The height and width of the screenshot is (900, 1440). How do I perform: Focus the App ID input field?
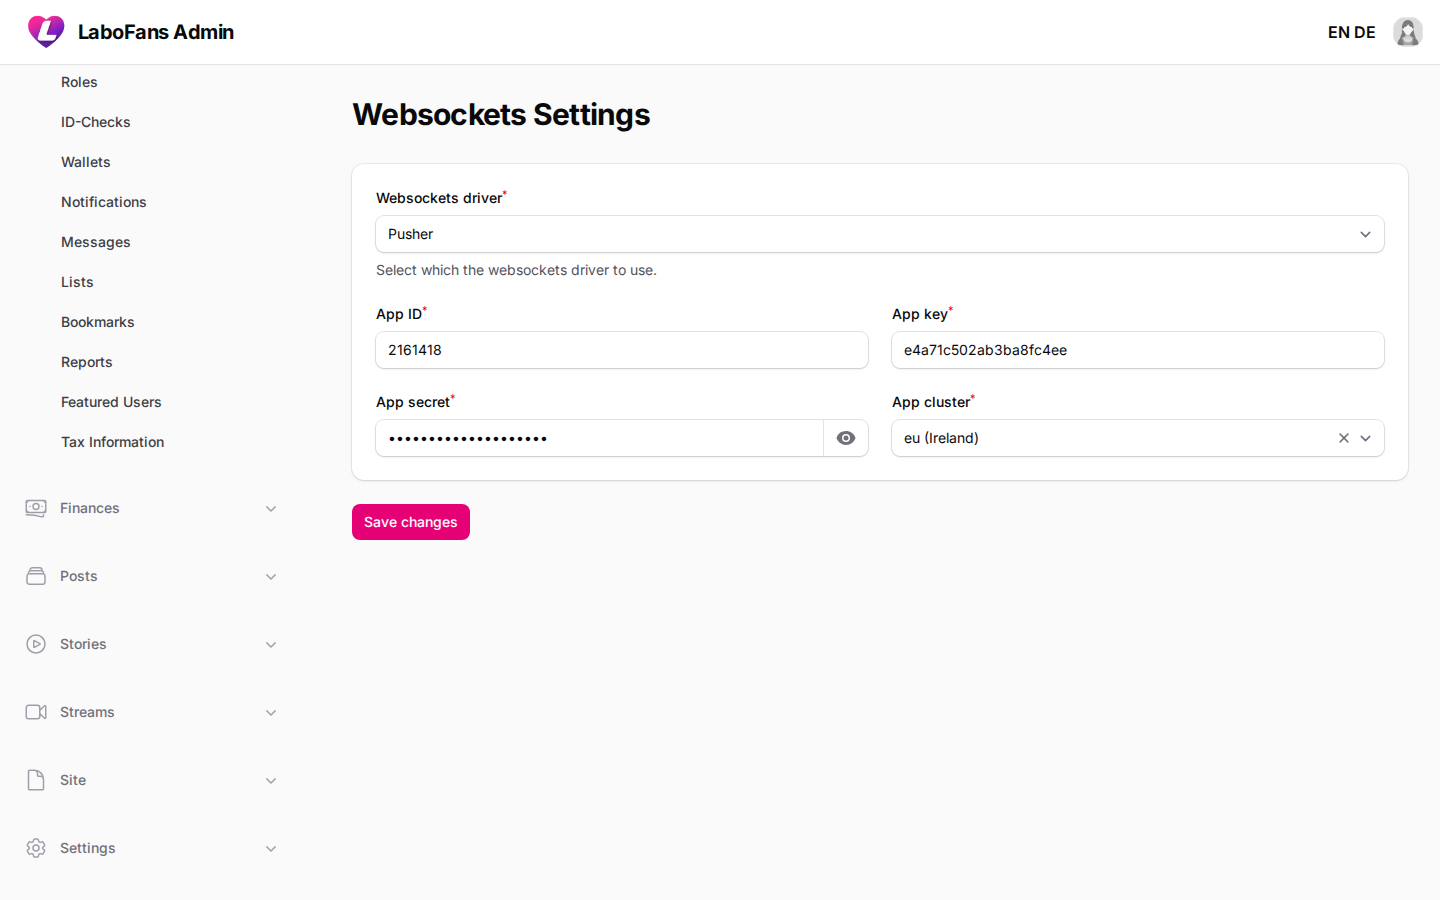(622, 350)
